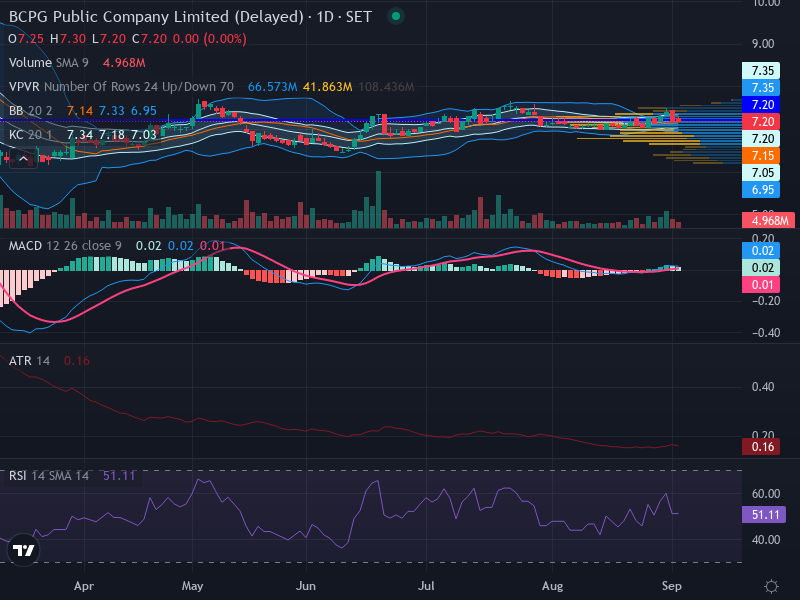Click the 4.968M volume axis label
Screen dimensions: 800x600
[768, 220]
